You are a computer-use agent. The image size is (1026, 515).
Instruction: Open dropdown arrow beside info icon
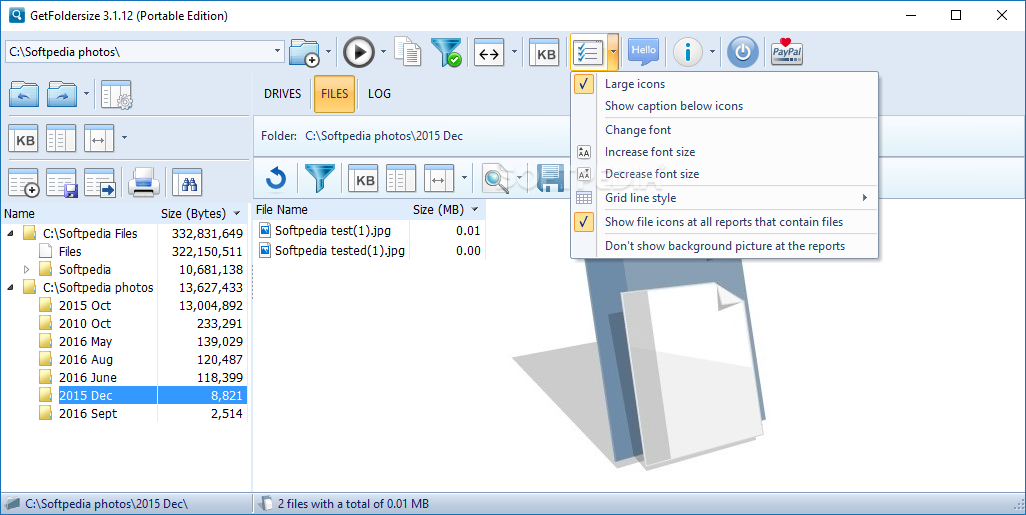pos(712,52)
